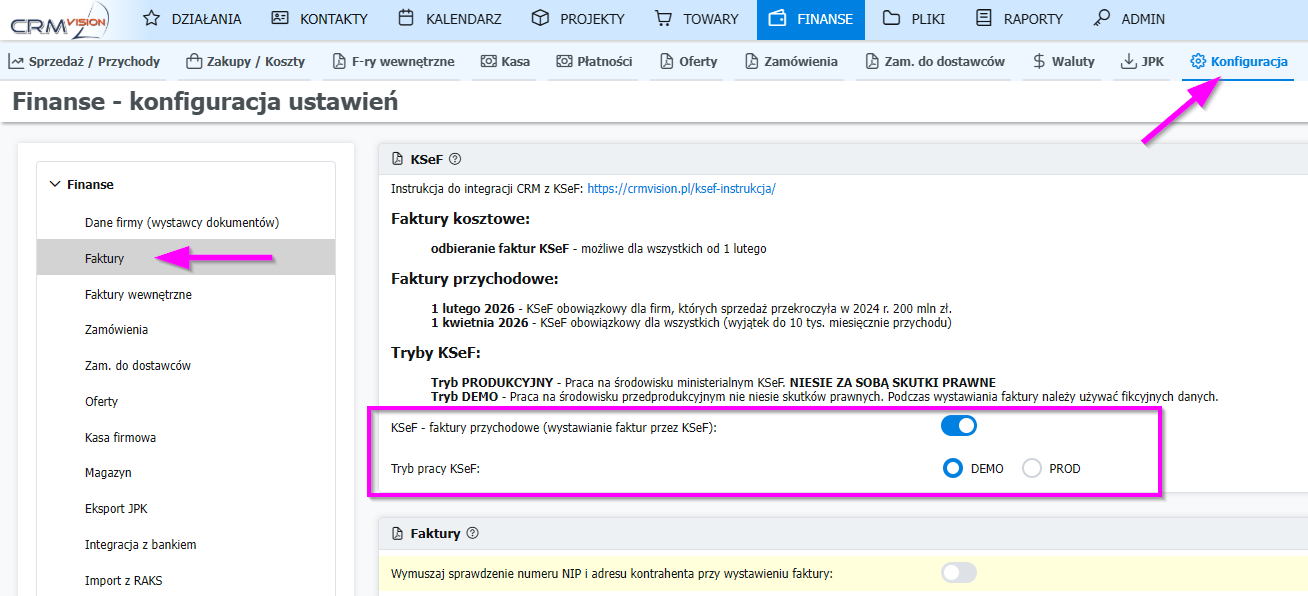This screenshot has width=1308, height=596.
Task: Open Konfiguracja gear settings
Action: [1238, 61]
